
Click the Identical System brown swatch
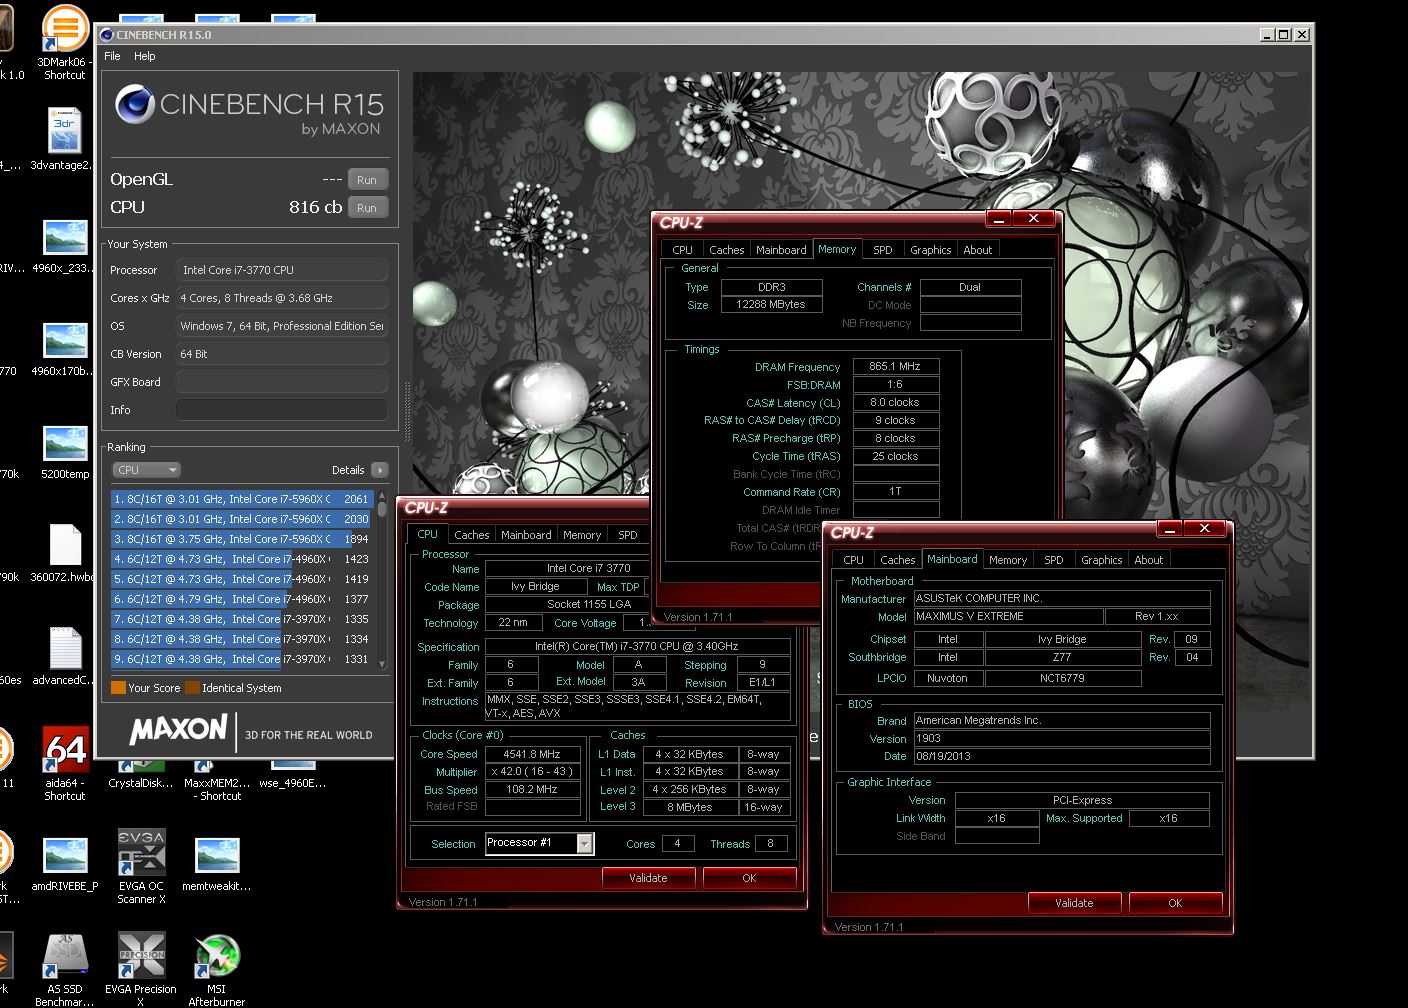tap(192, 688)
